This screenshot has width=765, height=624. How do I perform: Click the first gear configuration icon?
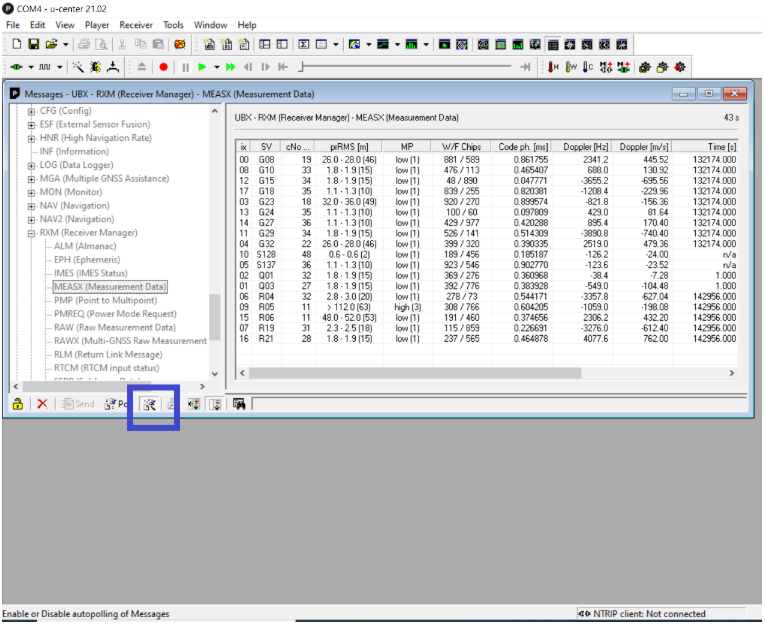(x=644, y=67)
